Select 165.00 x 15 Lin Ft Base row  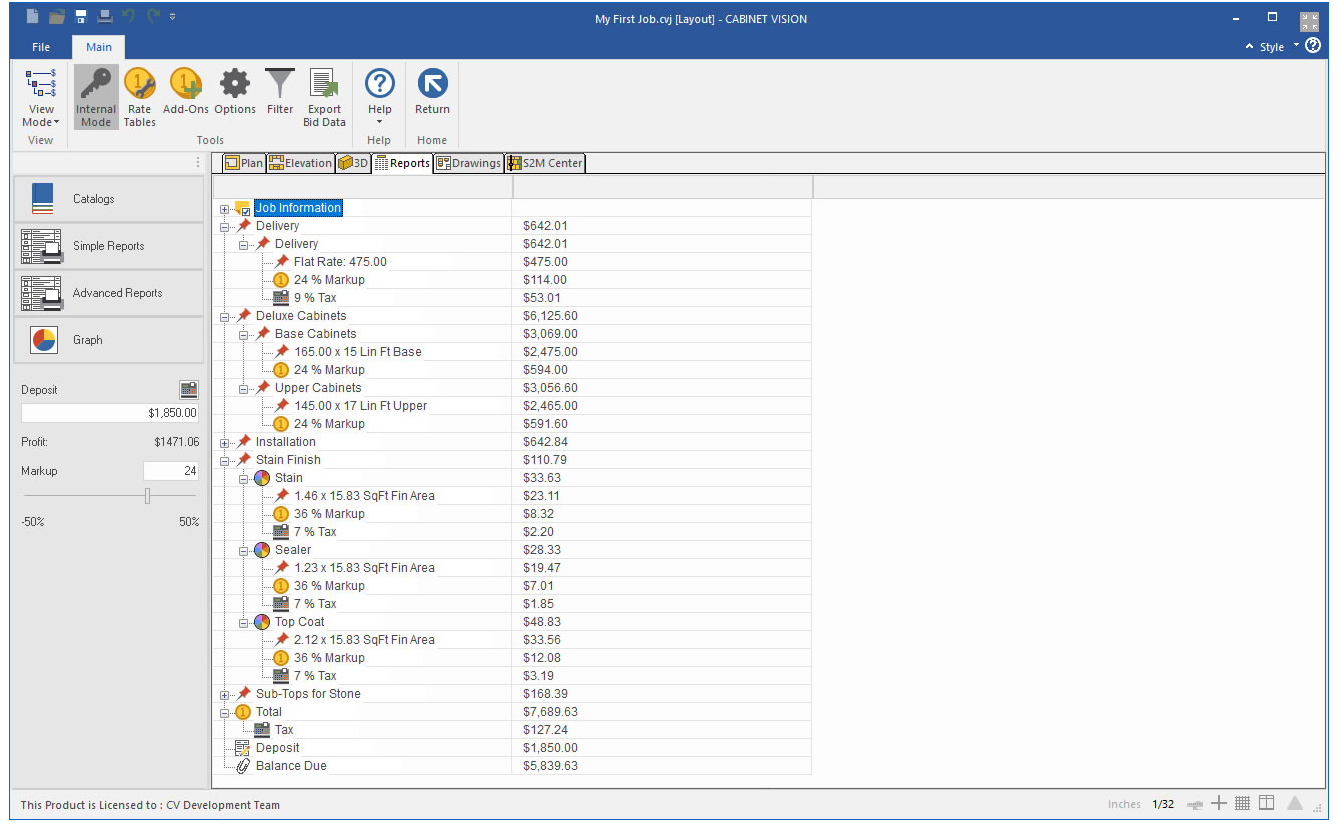[358, 352]
